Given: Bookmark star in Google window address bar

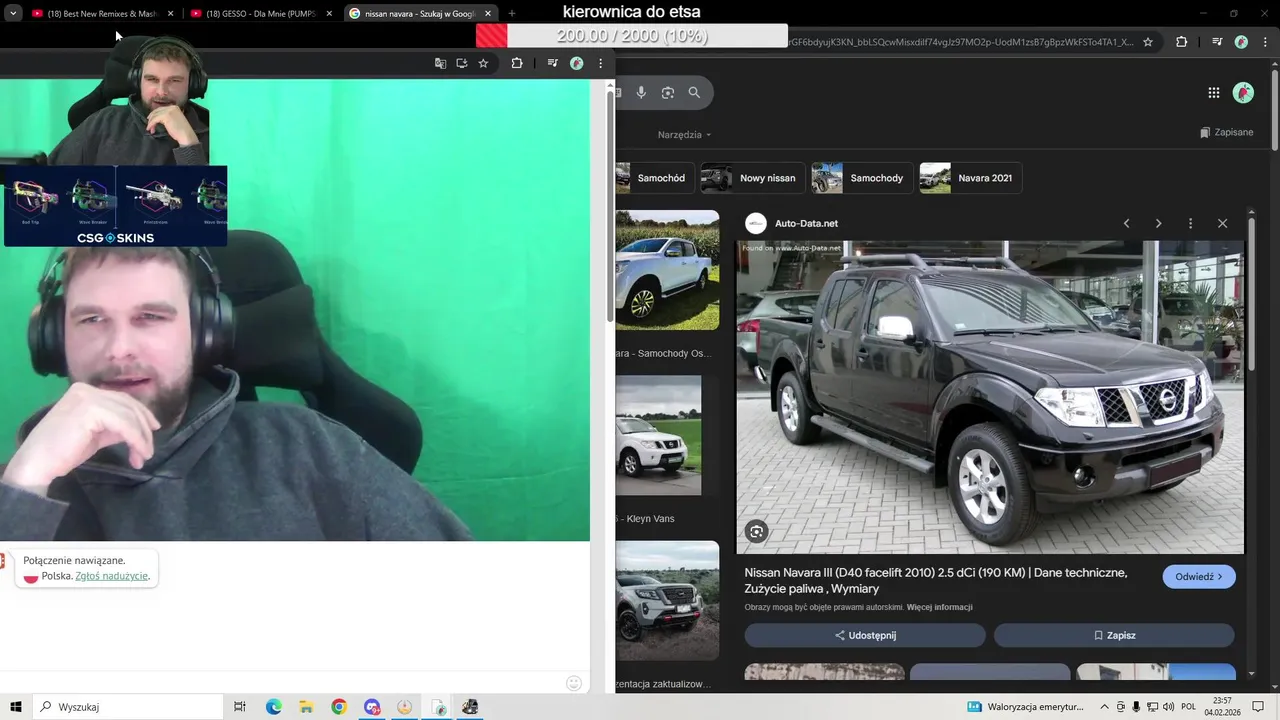Looking at the screenshot, I should tap(1148, 42).
